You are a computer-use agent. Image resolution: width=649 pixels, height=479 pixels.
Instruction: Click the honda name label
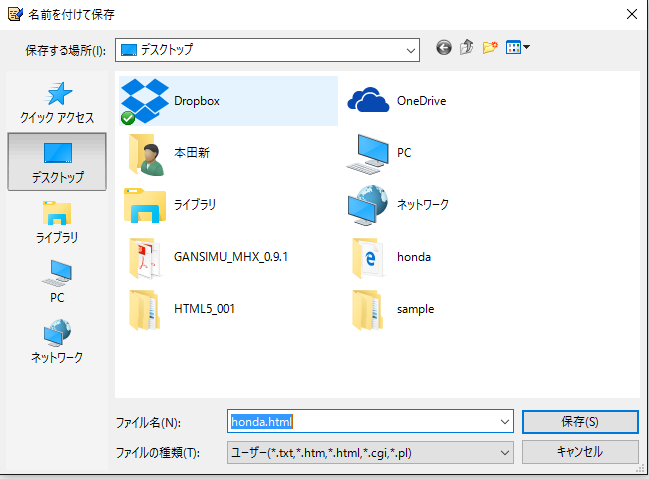point(414,257)
